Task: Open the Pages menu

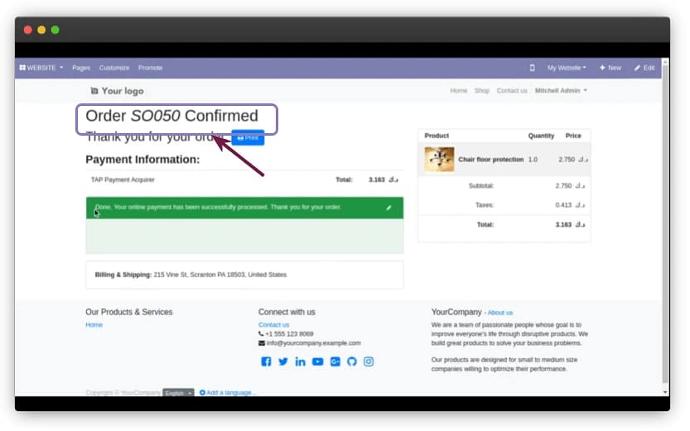Action: 81,68
